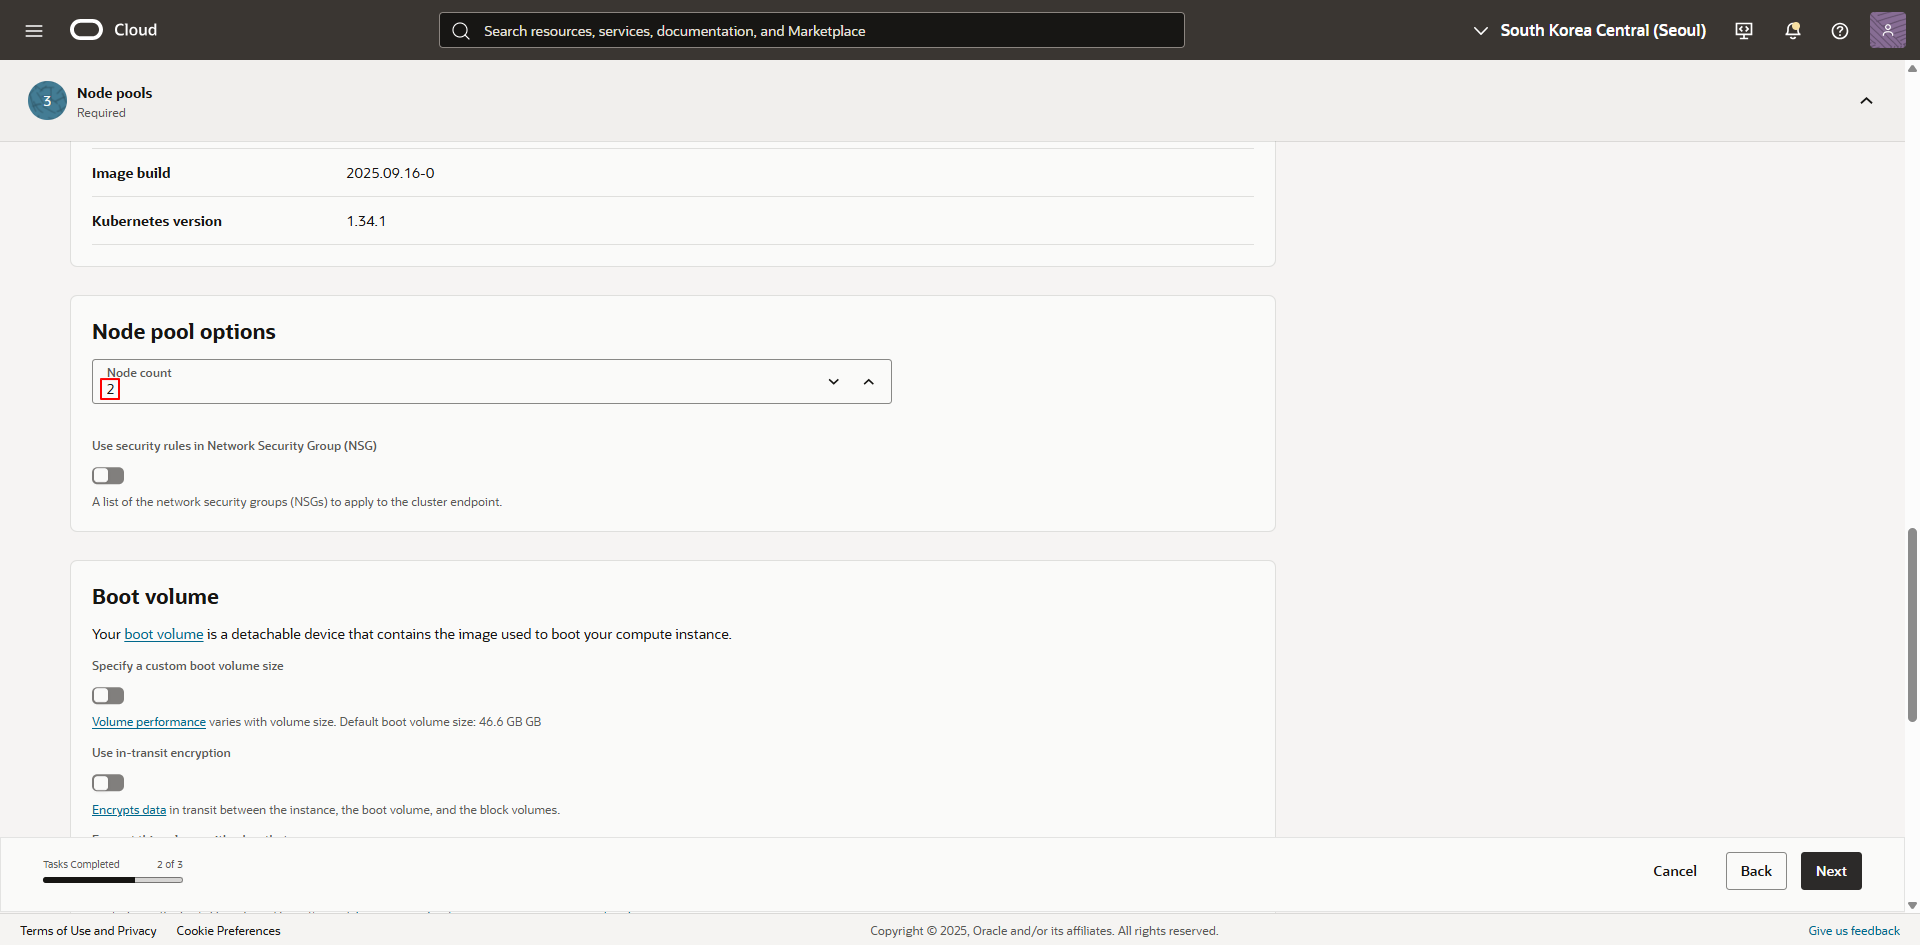This screenshot has height=945, width=1920.
Task: Enable in-transit encryption toggle
Action: point(108,783)
